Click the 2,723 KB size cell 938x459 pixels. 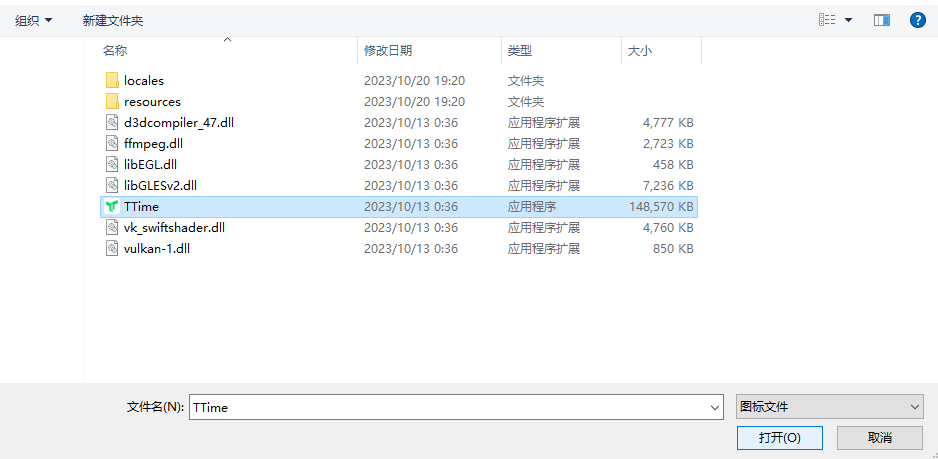[x=668, y=144]
